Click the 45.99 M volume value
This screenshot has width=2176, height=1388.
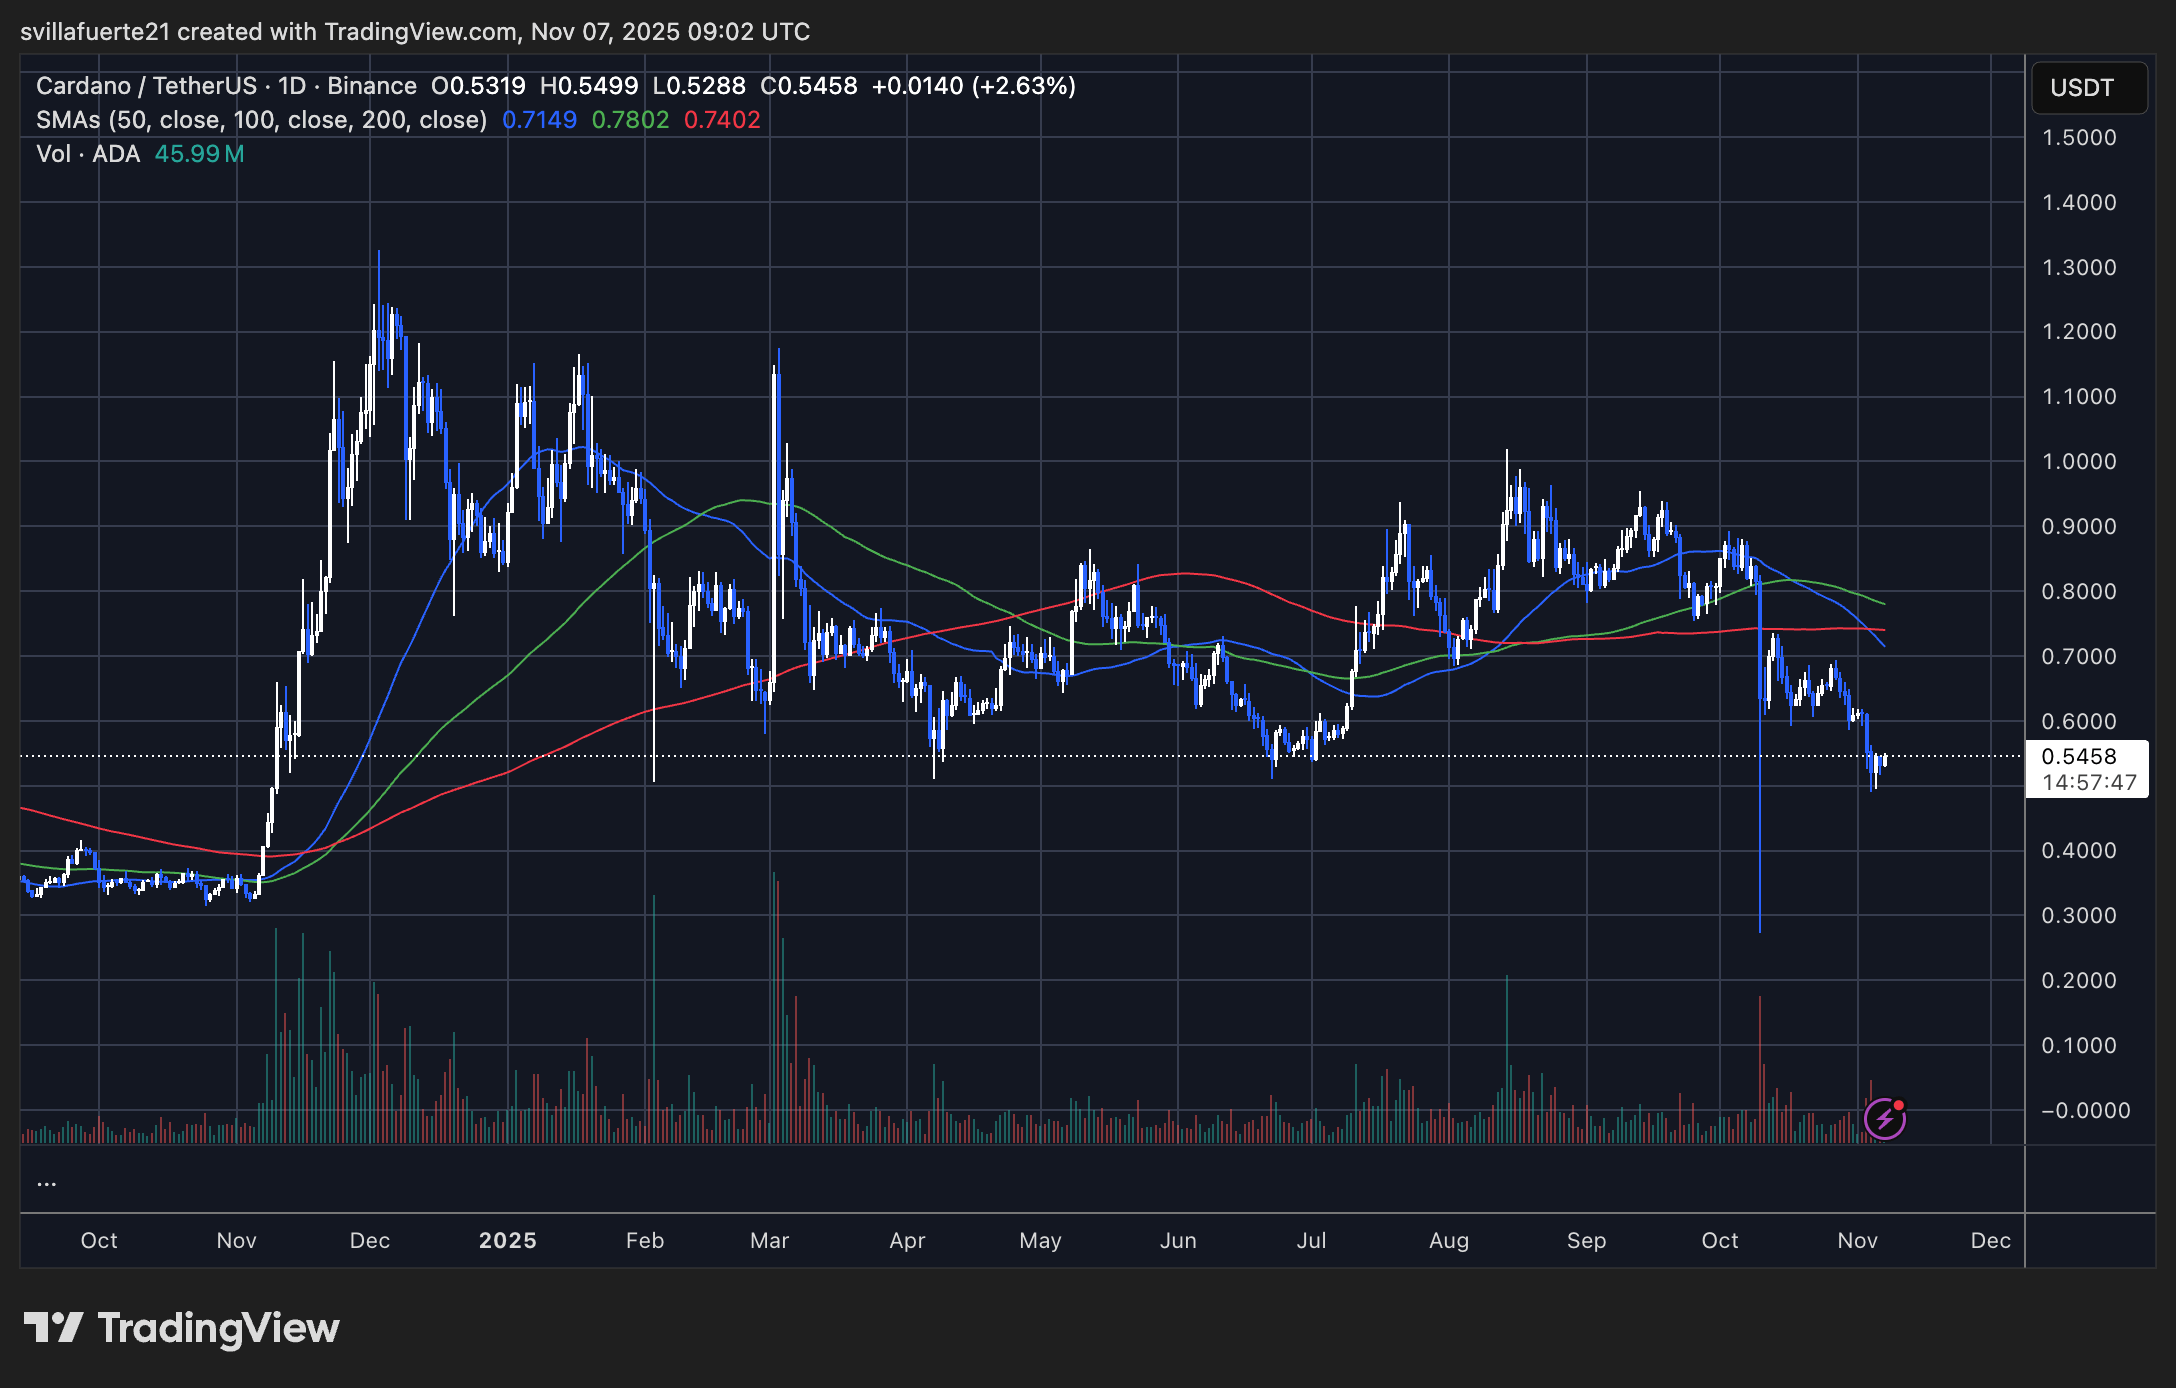click(199, 154)
